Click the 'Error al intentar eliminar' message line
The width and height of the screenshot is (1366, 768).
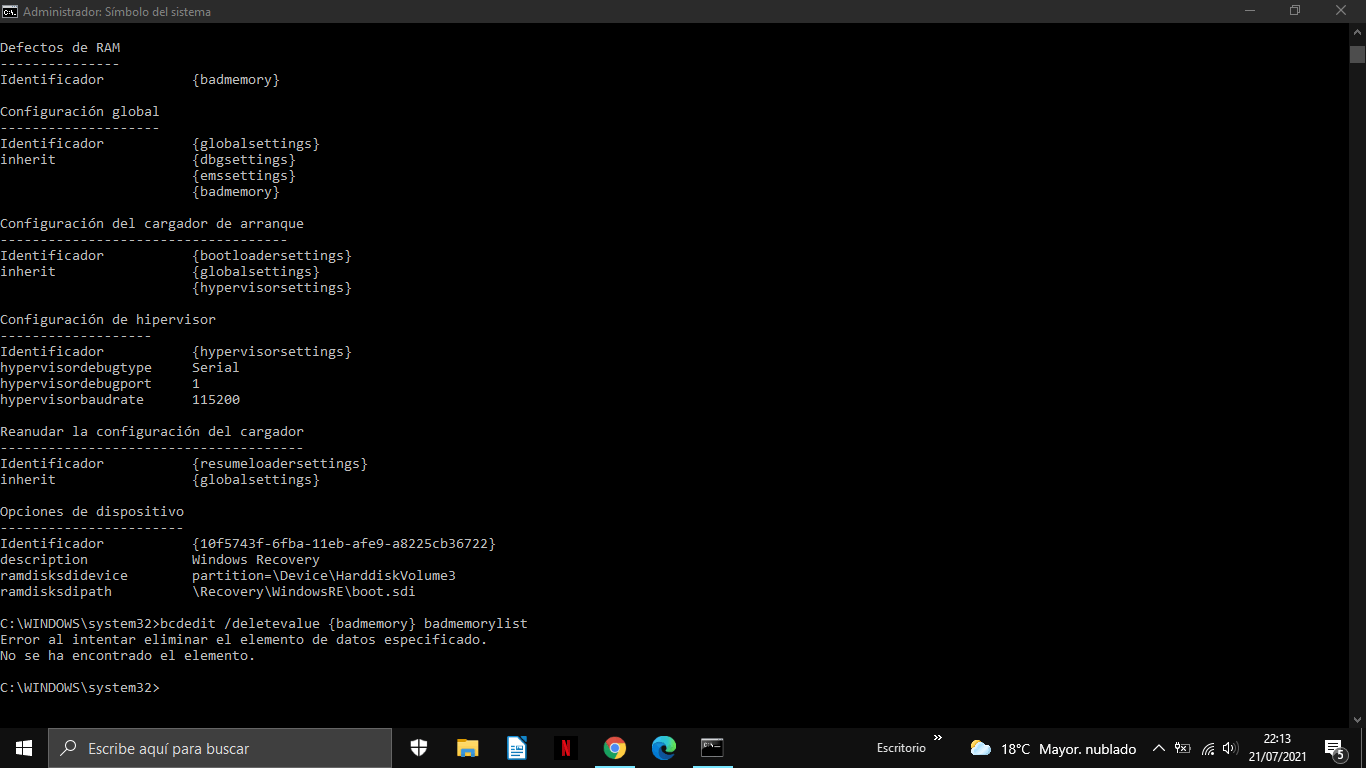(x=244, y=639)
